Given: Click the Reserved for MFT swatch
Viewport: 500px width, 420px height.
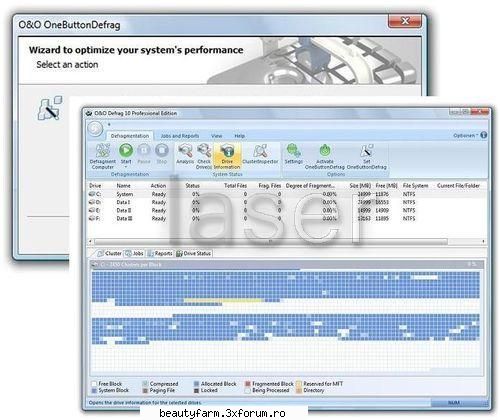Looking at the screenshot, I should click(x=299, y=384).
